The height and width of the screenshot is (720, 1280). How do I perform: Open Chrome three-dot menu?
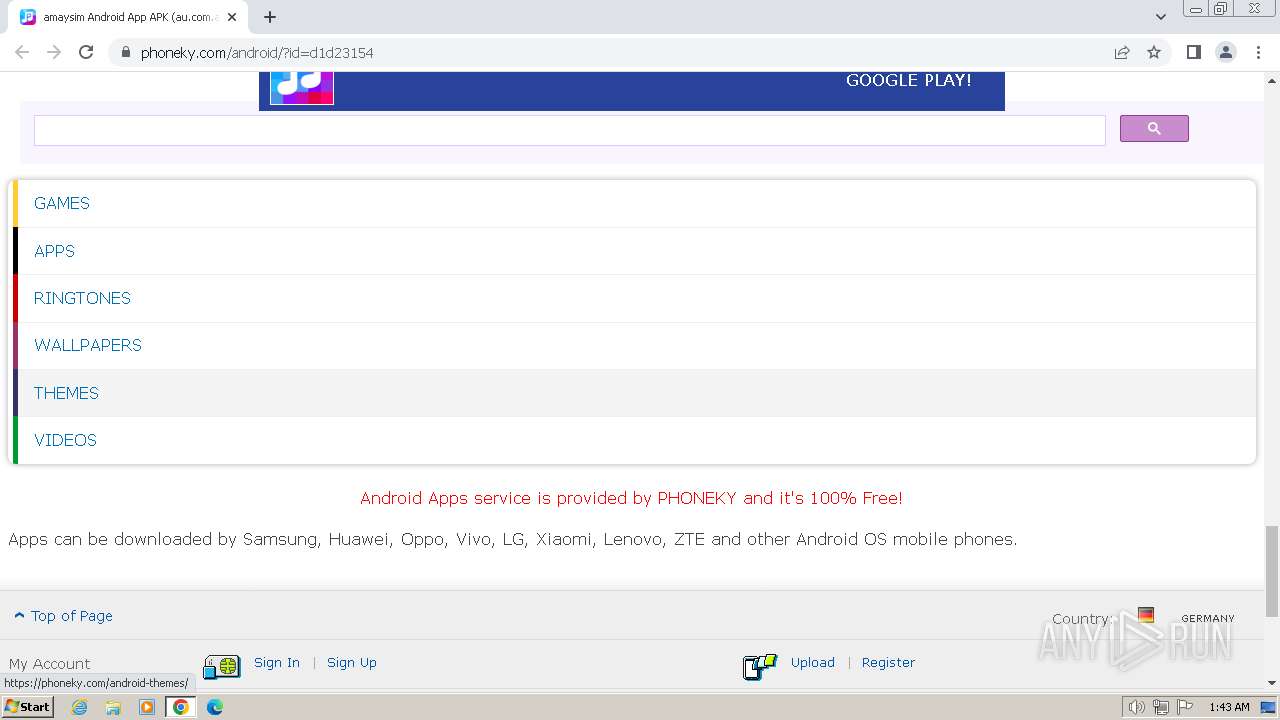(x=1258, y=52)
